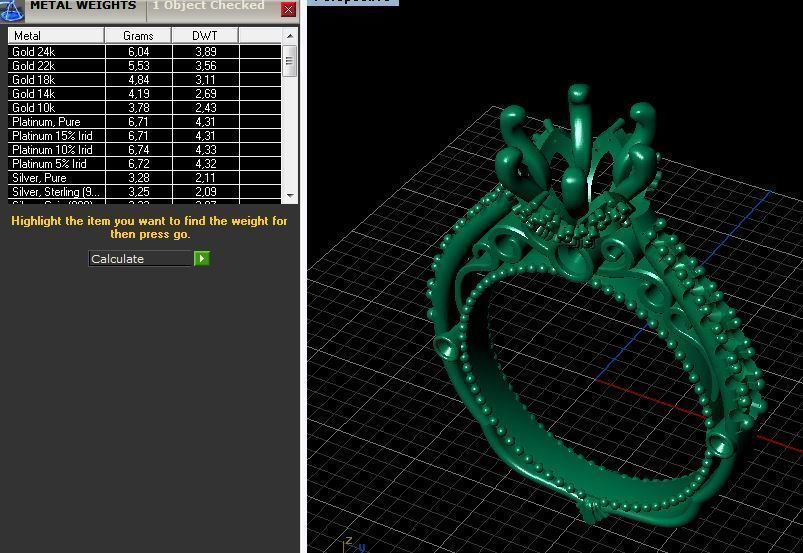The image size is (803, 553).
Task: Click the Perspective viewport label
Action: coord(353,2)
